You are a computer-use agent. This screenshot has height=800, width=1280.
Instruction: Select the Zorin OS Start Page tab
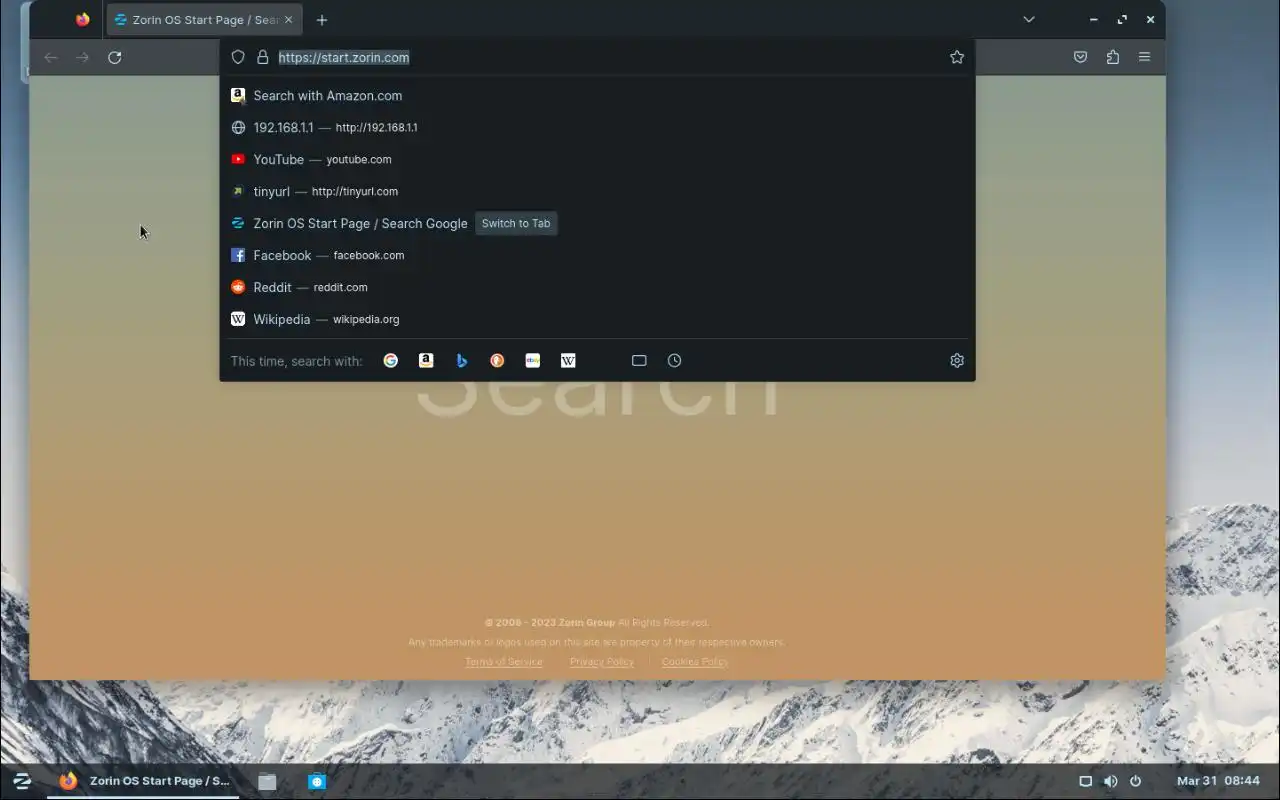[204, 20]
